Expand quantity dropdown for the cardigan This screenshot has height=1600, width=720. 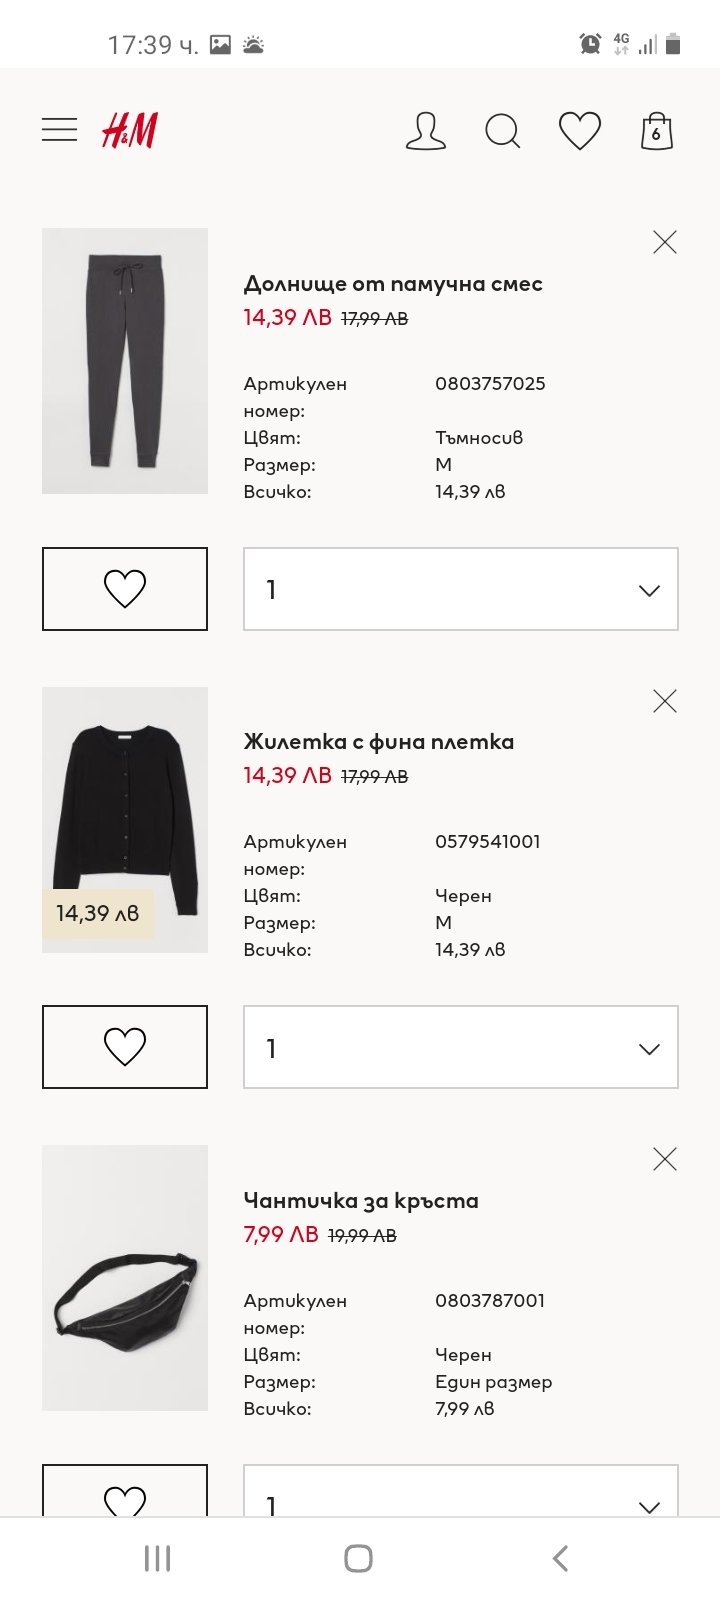[x=461, y=1047]
